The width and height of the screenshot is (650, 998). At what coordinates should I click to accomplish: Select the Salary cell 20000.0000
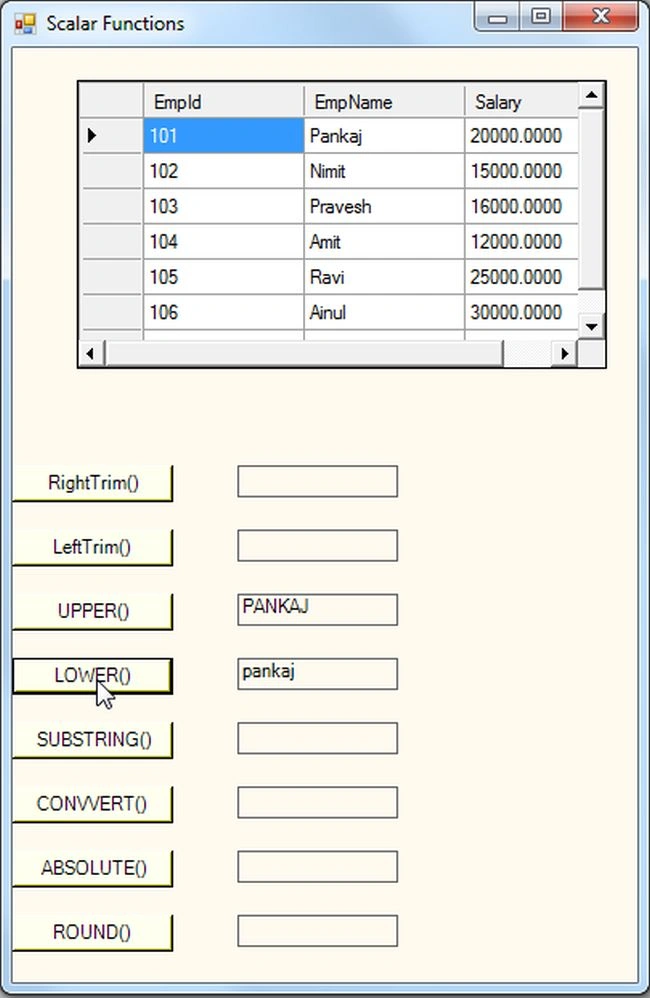click(x=521, y=136)
